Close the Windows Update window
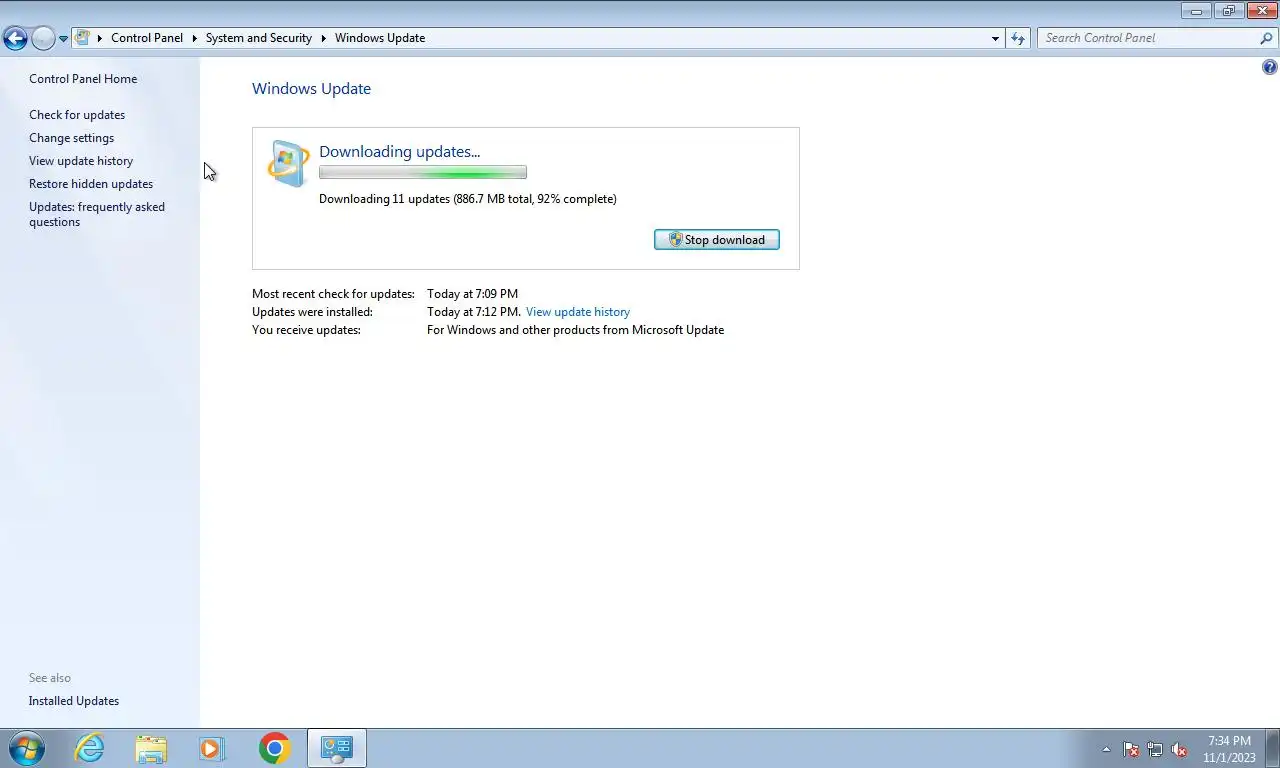1280x768 pixels. click(1261, 11)
